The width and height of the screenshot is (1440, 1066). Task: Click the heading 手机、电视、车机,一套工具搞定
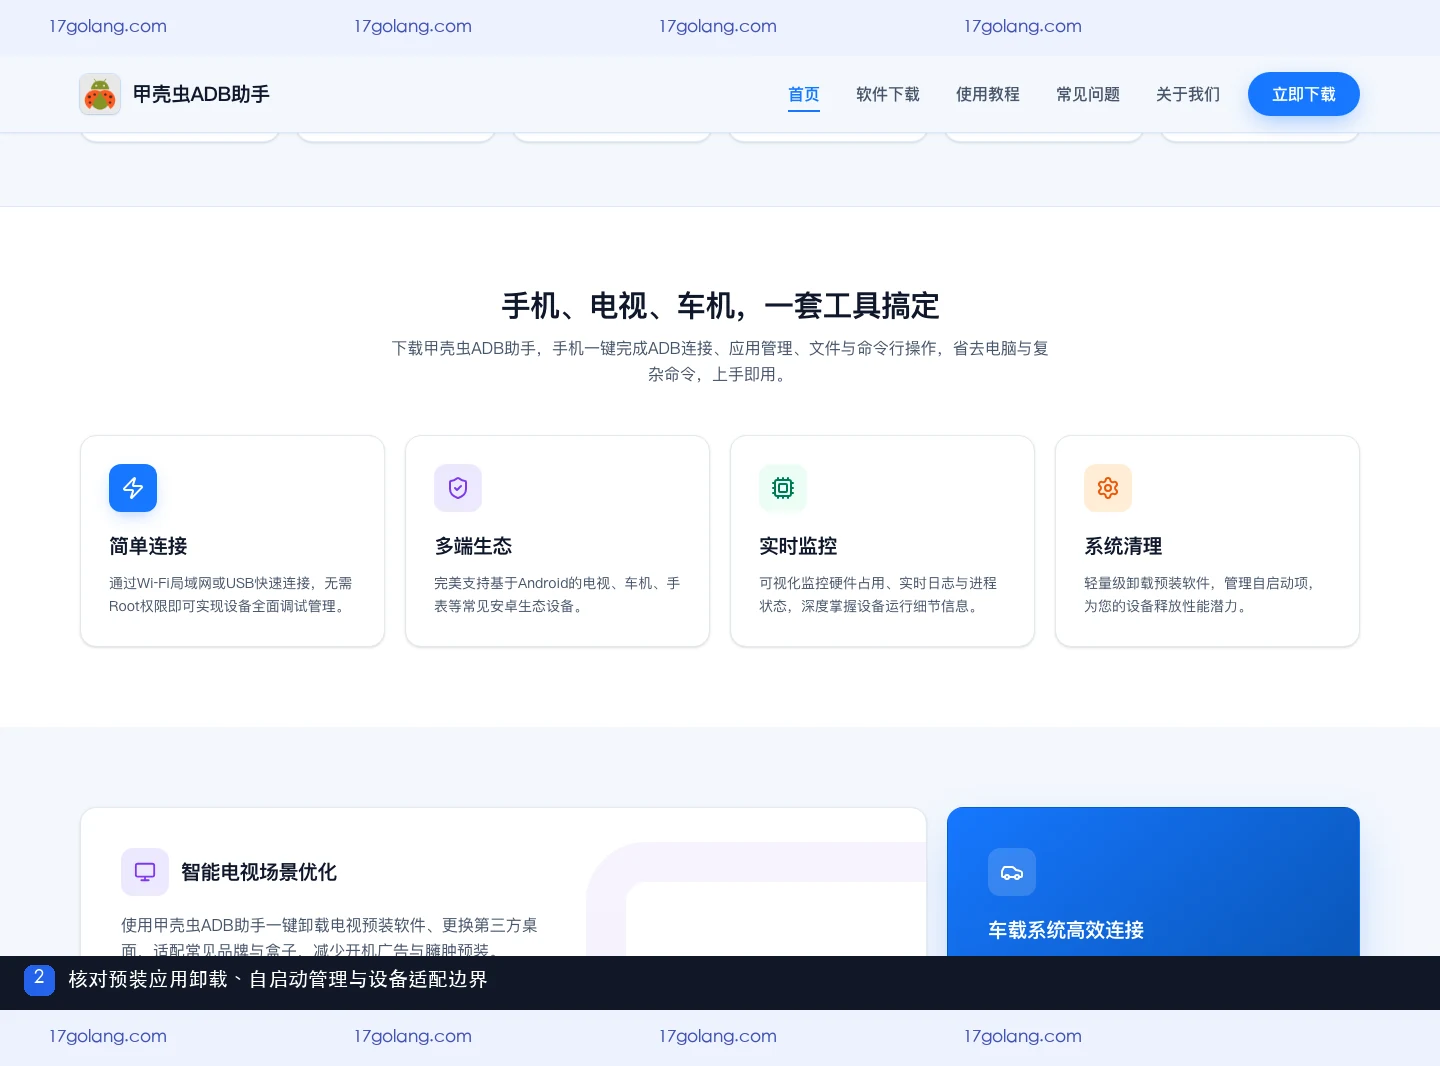coord(720,306)
